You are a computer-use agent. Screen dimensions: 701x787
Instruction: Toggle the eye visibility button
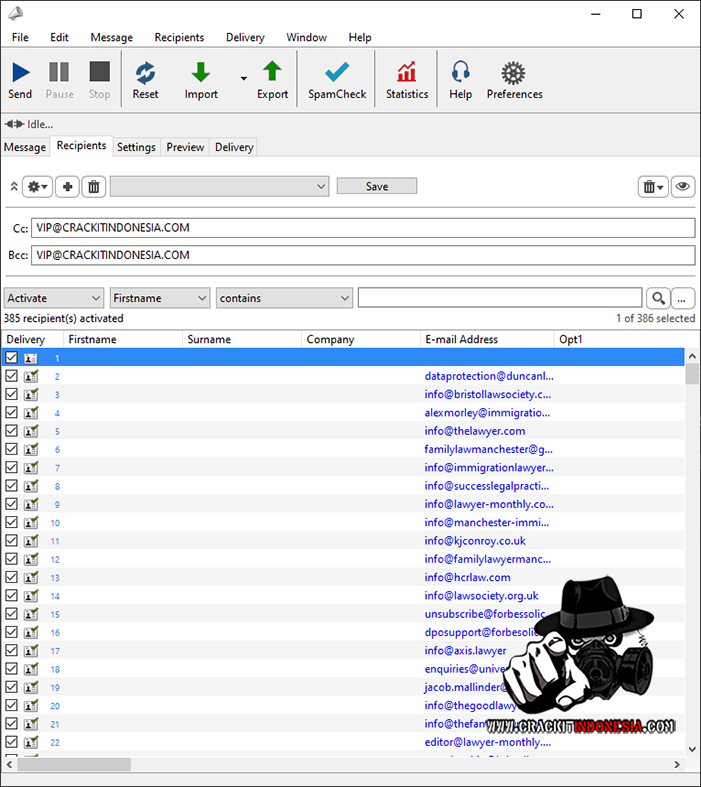point(682,187)
